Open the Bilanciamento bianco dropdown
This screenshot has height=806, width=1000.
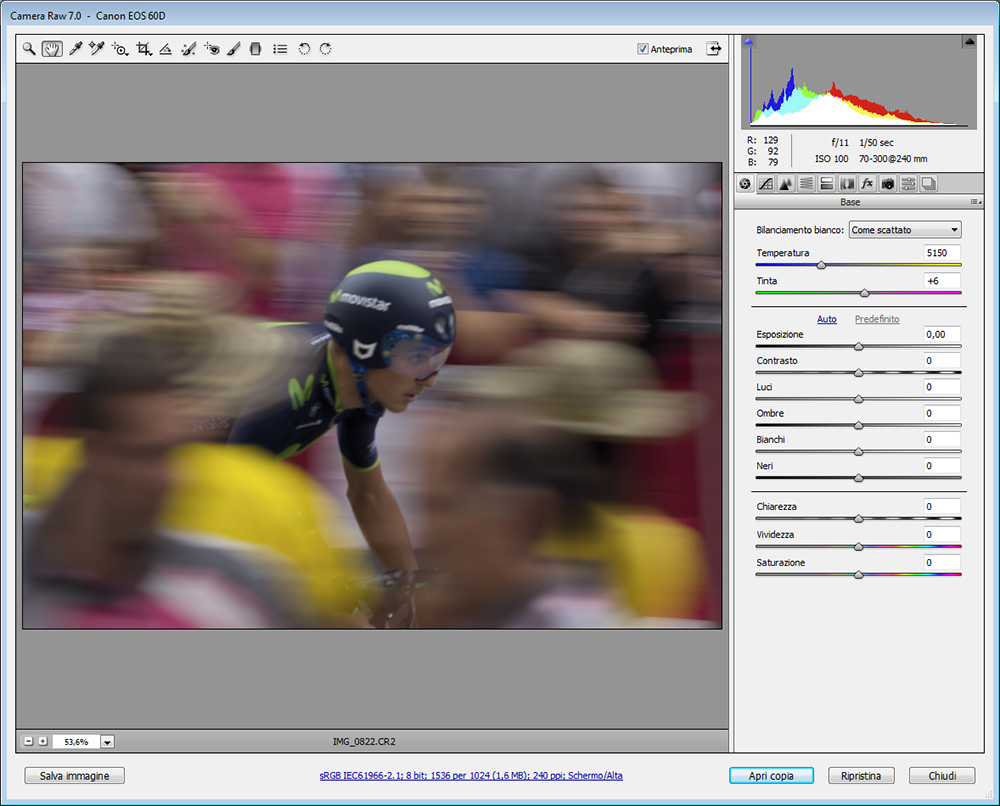click(x=904, y=230)
